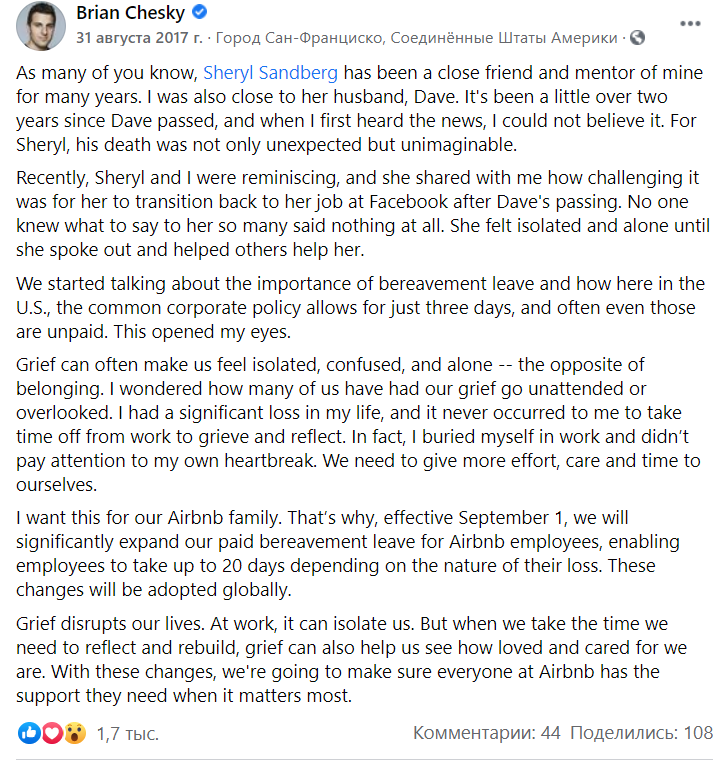Click the public globe privacy icon

[x=637, y=37]
